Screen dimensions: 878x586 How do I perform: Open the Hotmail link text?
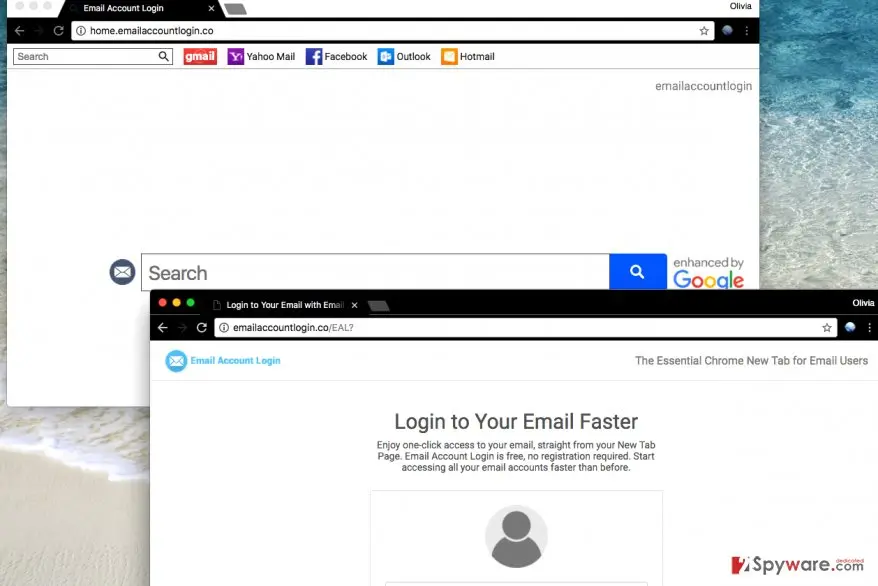pos(477,57)
